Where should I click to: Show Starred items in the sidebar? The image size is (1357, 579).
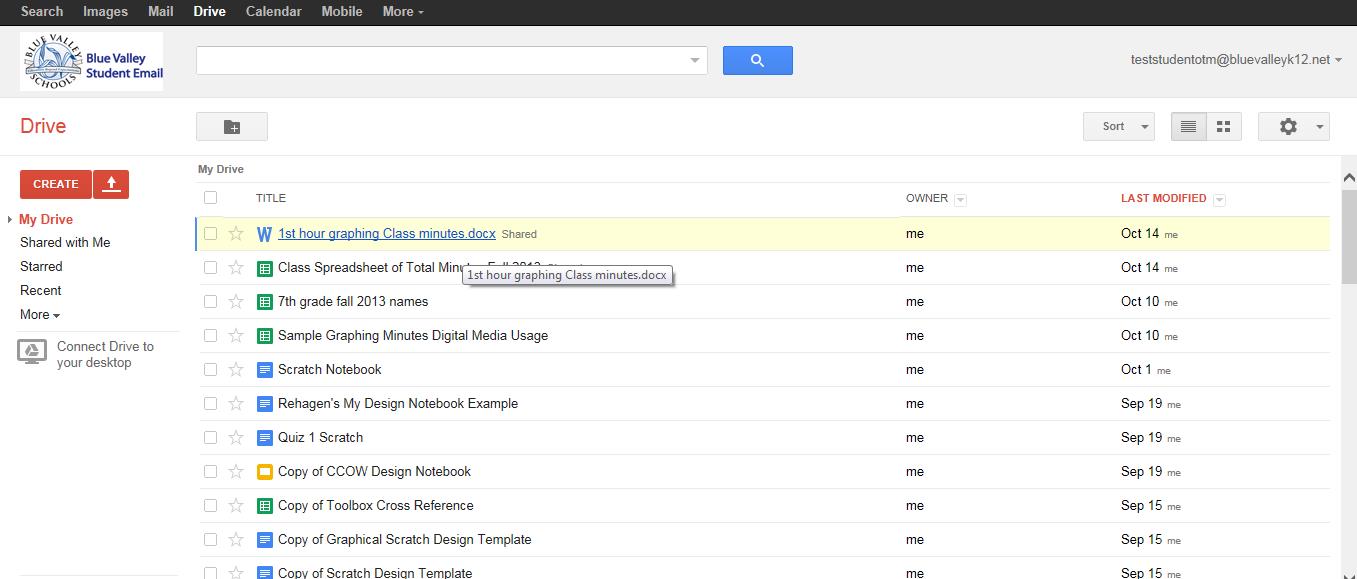point(41,267)
